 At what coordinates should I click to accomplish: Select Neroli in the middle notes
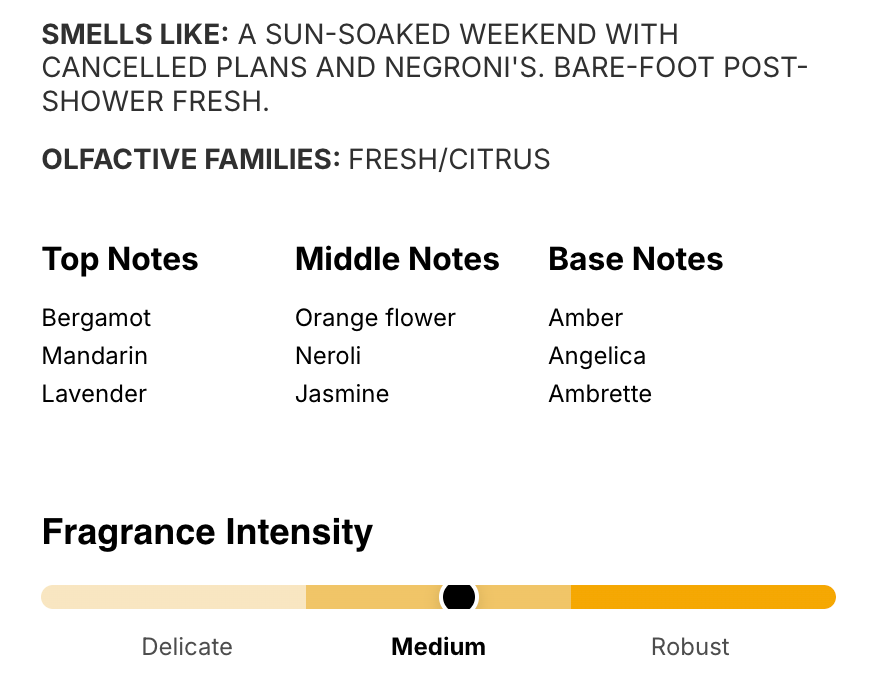click(328, 356)
